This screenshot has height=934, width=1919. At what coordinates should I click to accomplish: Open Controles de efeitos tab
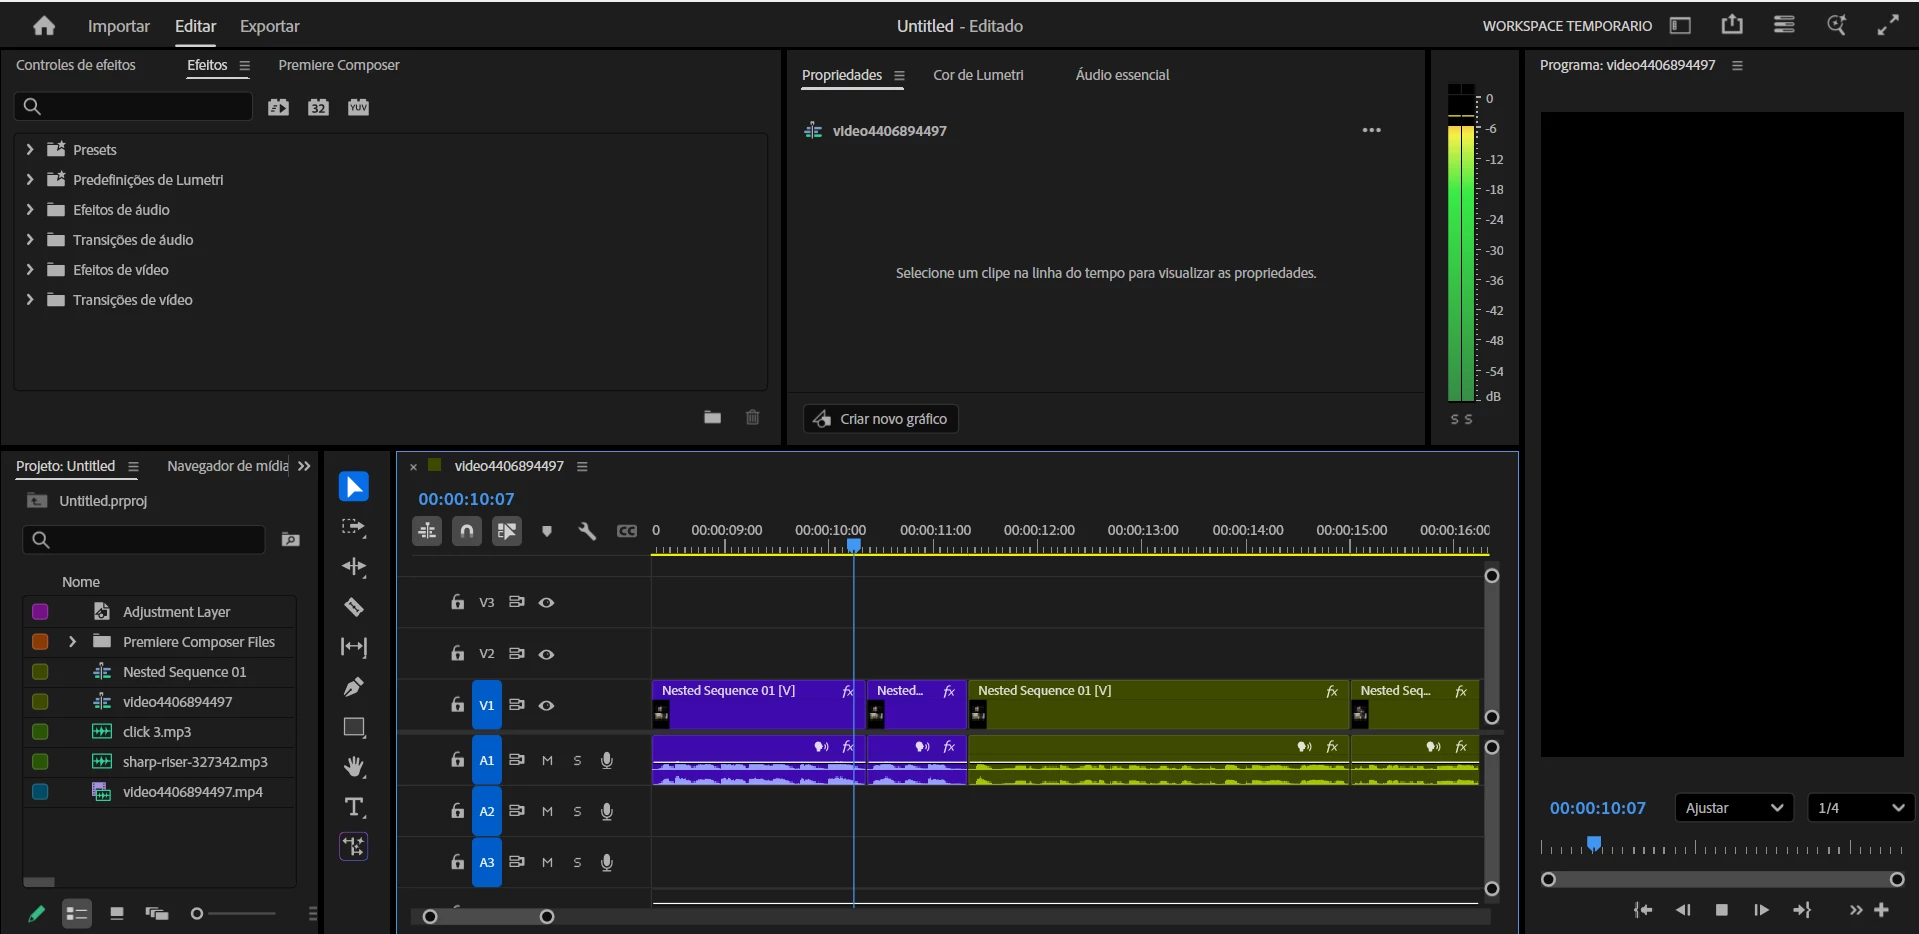click(x=76, y=65)
